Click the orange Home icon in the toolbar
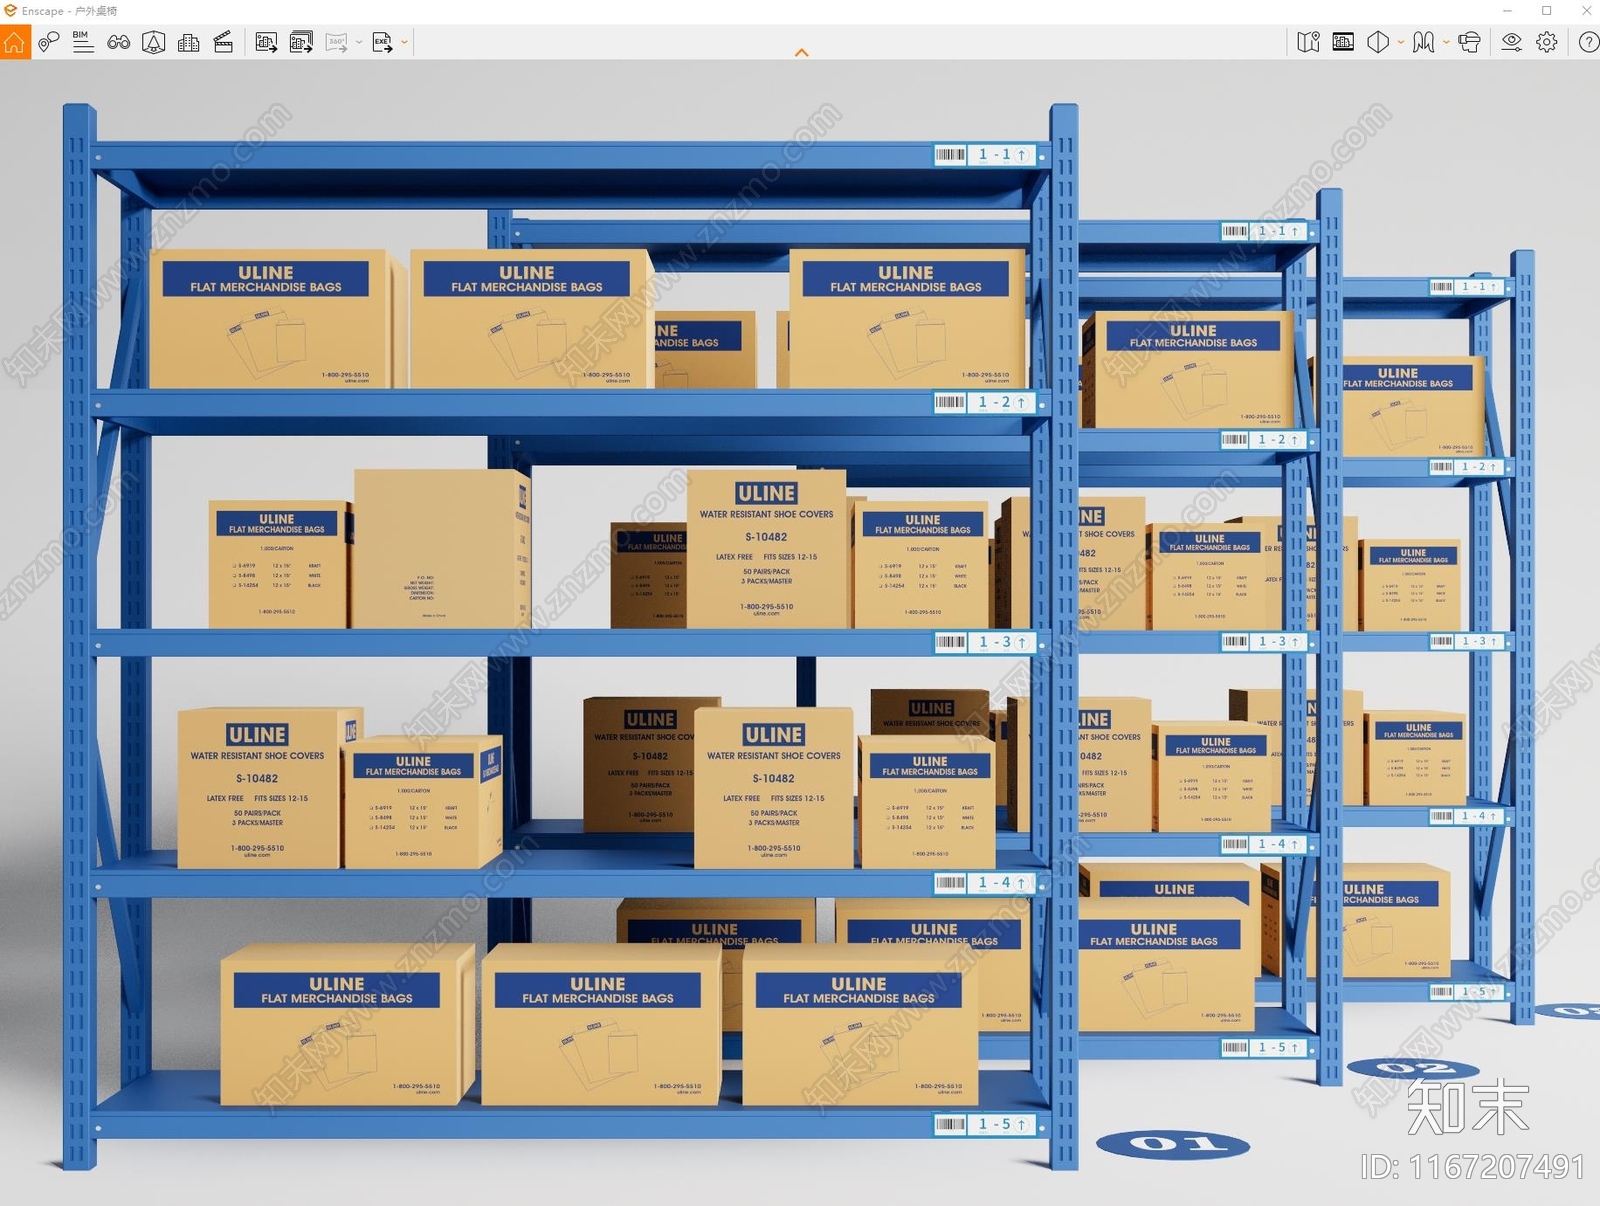This screenshot has width=1600, height=1206. pyautogui.click(x=15, y=42)
